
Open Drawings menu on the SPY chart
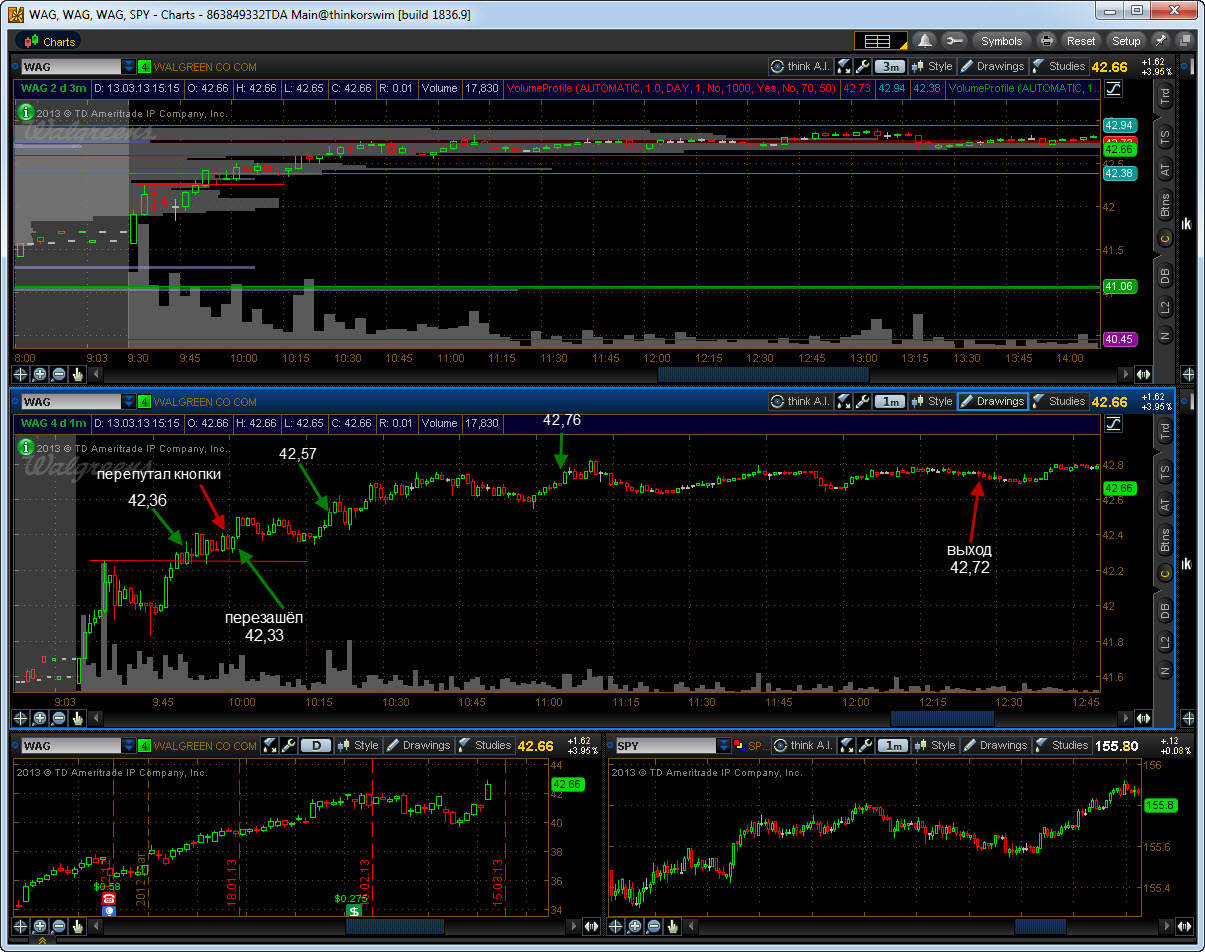pyautogui.click(x=995, y=745)
